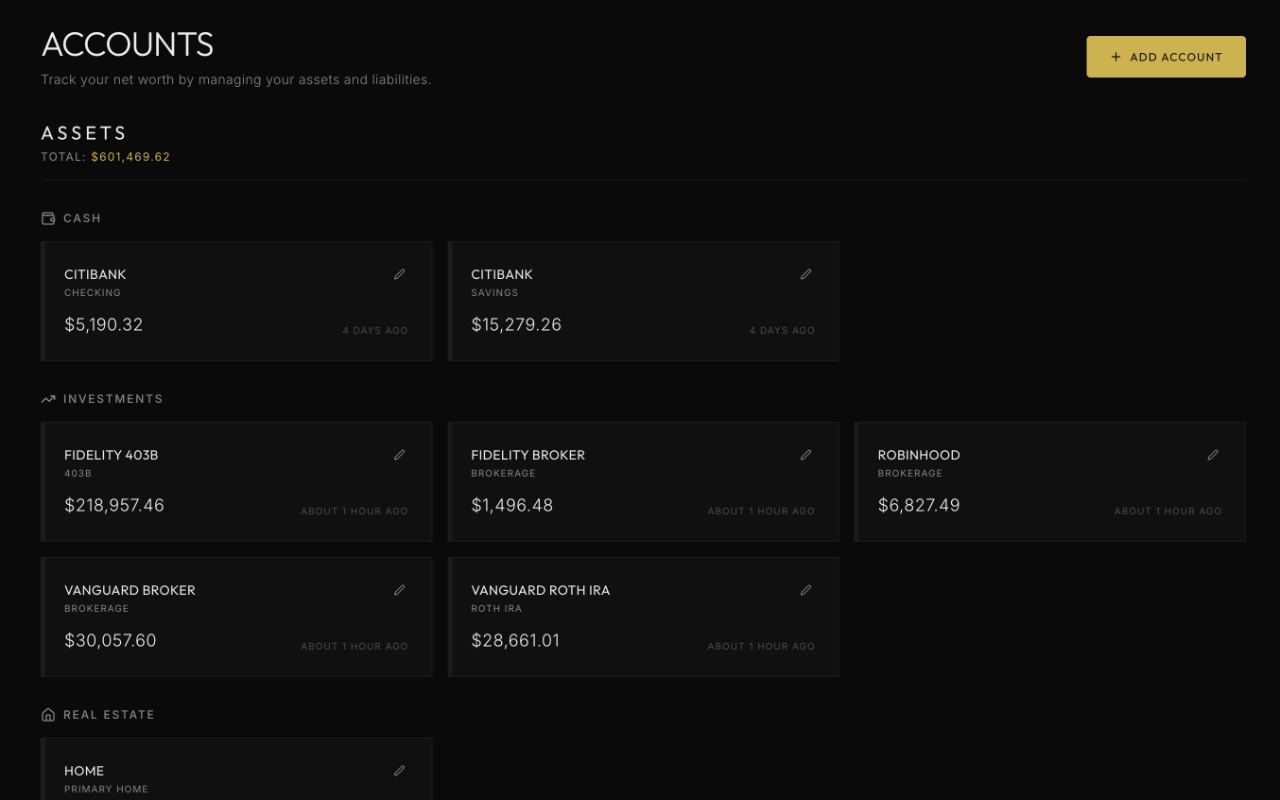Click the wallet icon beside Cash
Screen dimensions: 1280x800
[x=47, y=218]
